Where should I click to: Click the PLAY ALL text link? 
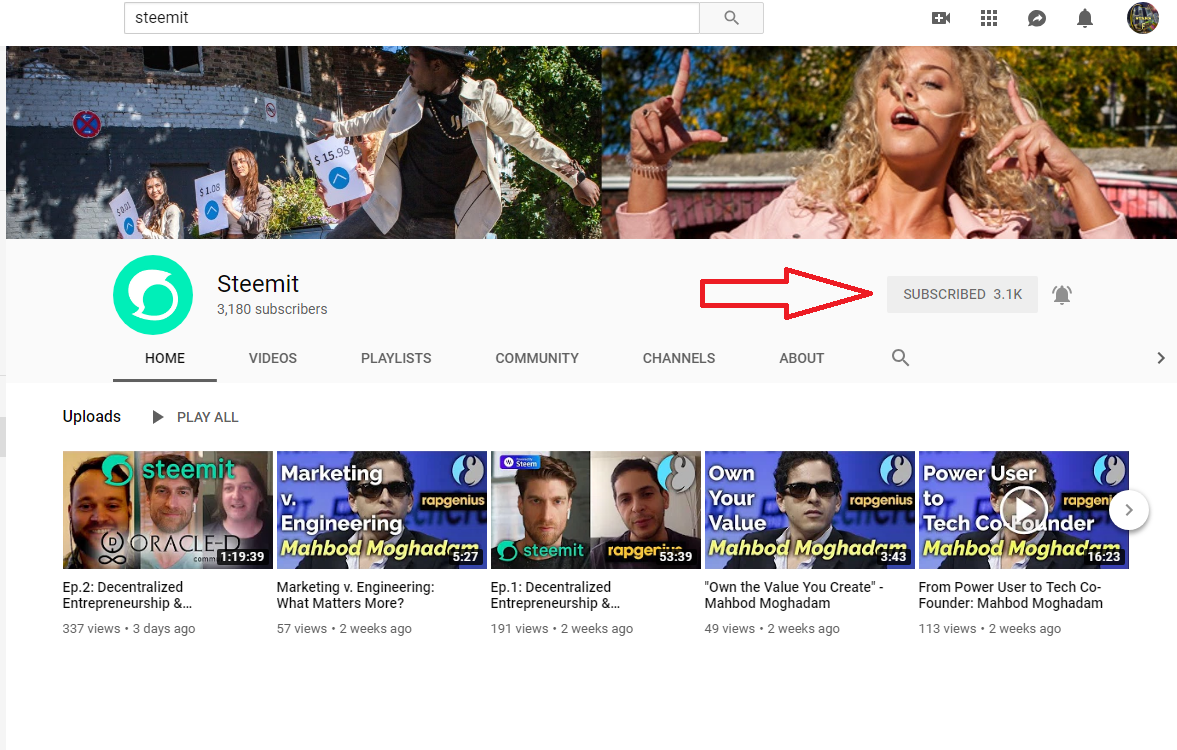[x=207, y=417]
